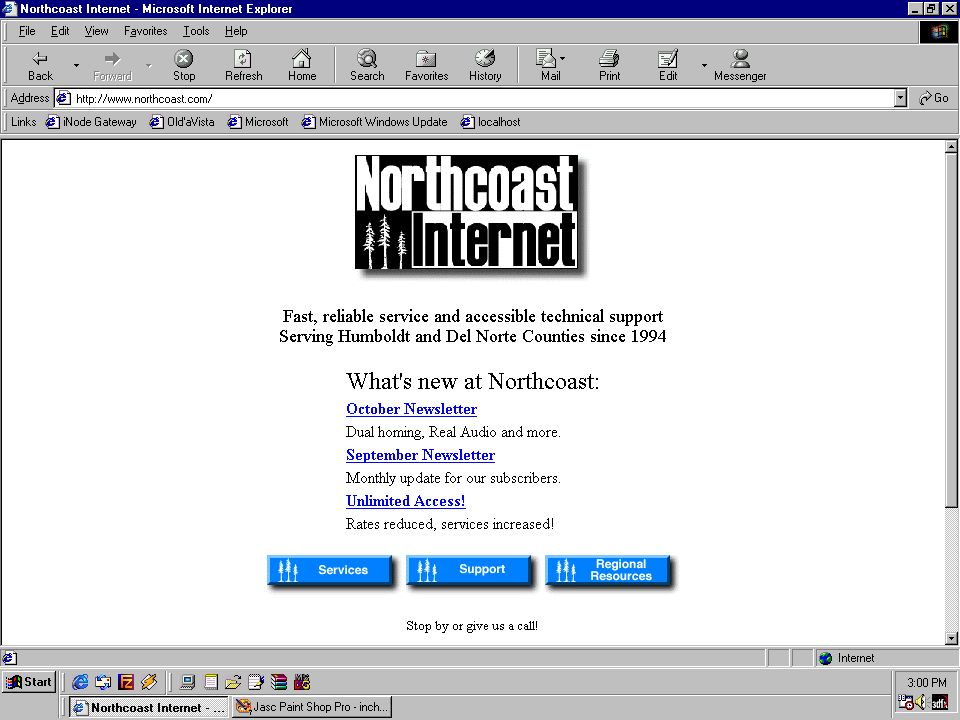Click the Go button next to address bar
This screenshot has height=720, width=960.
coord(934,98)
